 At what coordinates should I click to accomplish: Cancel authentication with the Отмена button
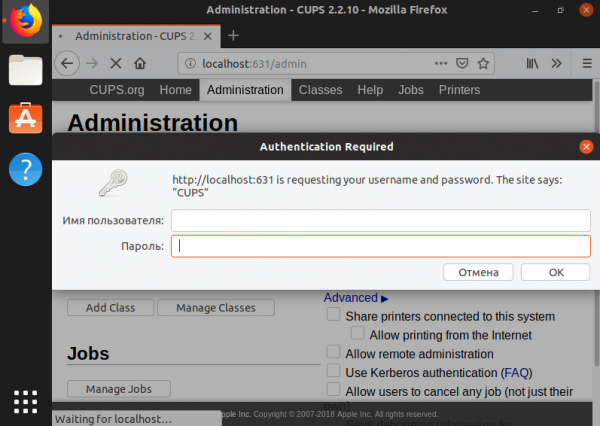click(478, 272)
